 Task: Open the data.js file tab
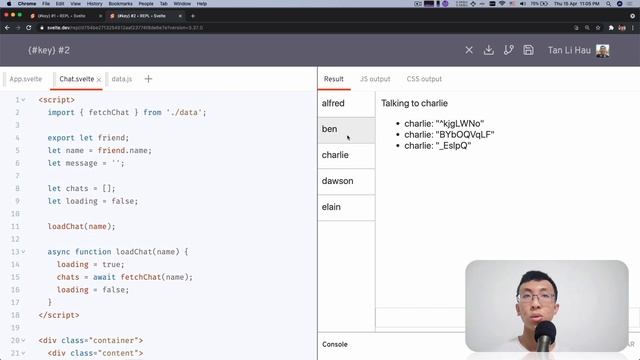pos(122,79)
